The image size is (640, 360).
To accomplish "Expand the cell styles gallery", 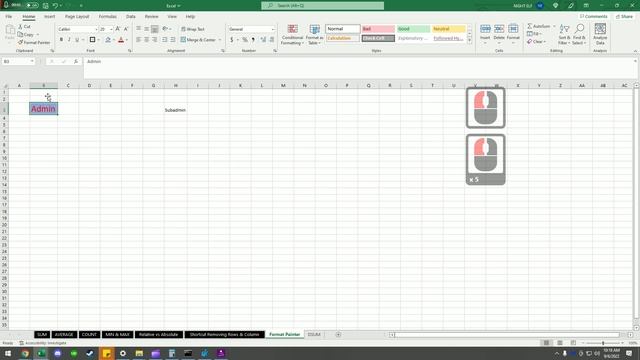I will click(x=469, y=41).
